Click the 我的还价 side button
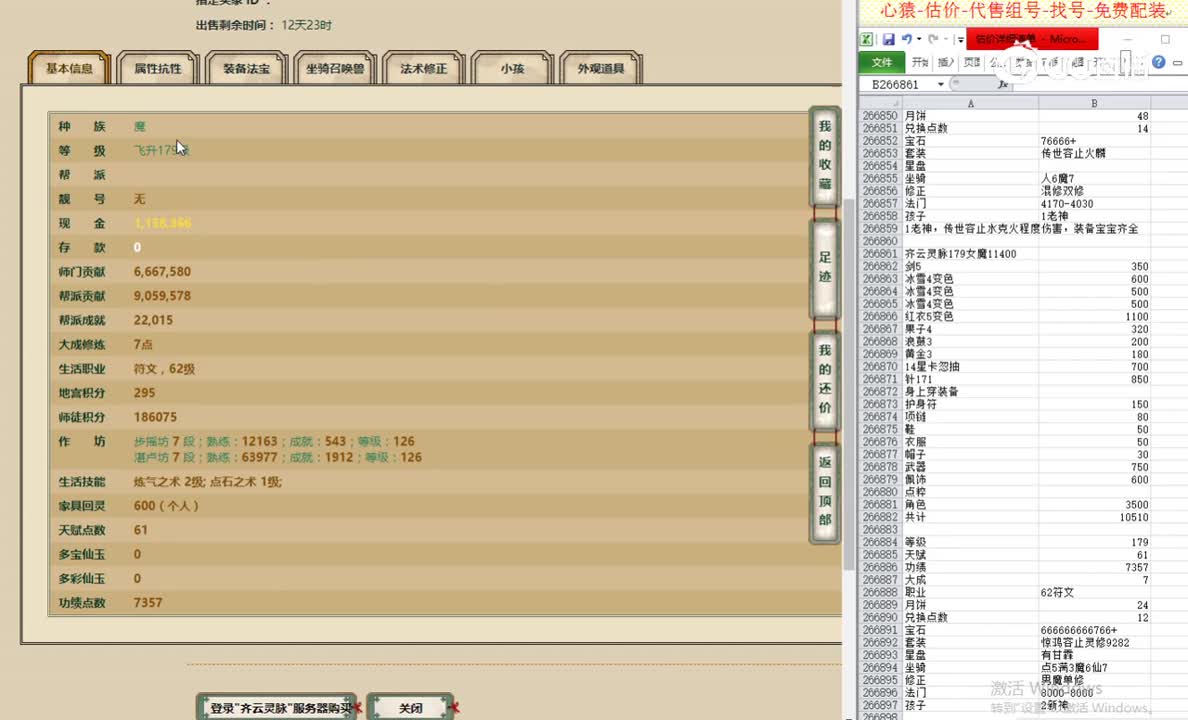The width and height of the screenshot is (1188, 720). tap(825, 379)
